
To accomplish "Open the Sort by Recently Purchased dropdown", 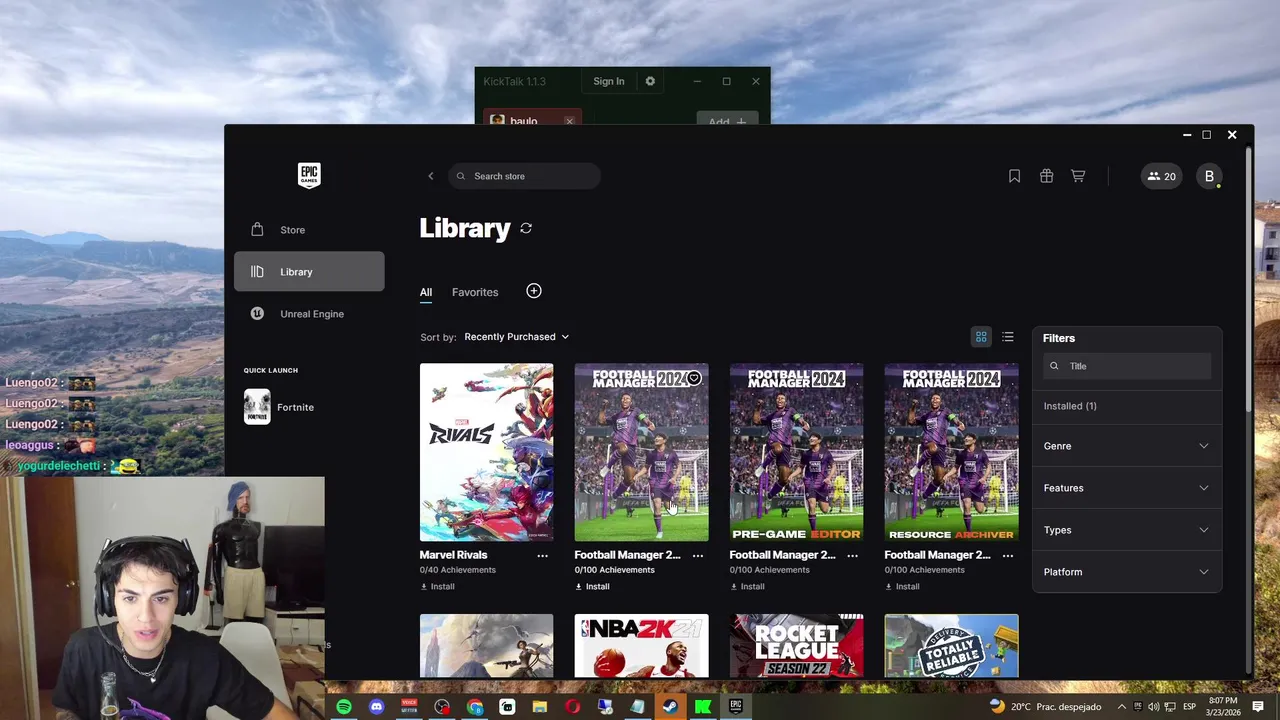I will coord(516,337).
